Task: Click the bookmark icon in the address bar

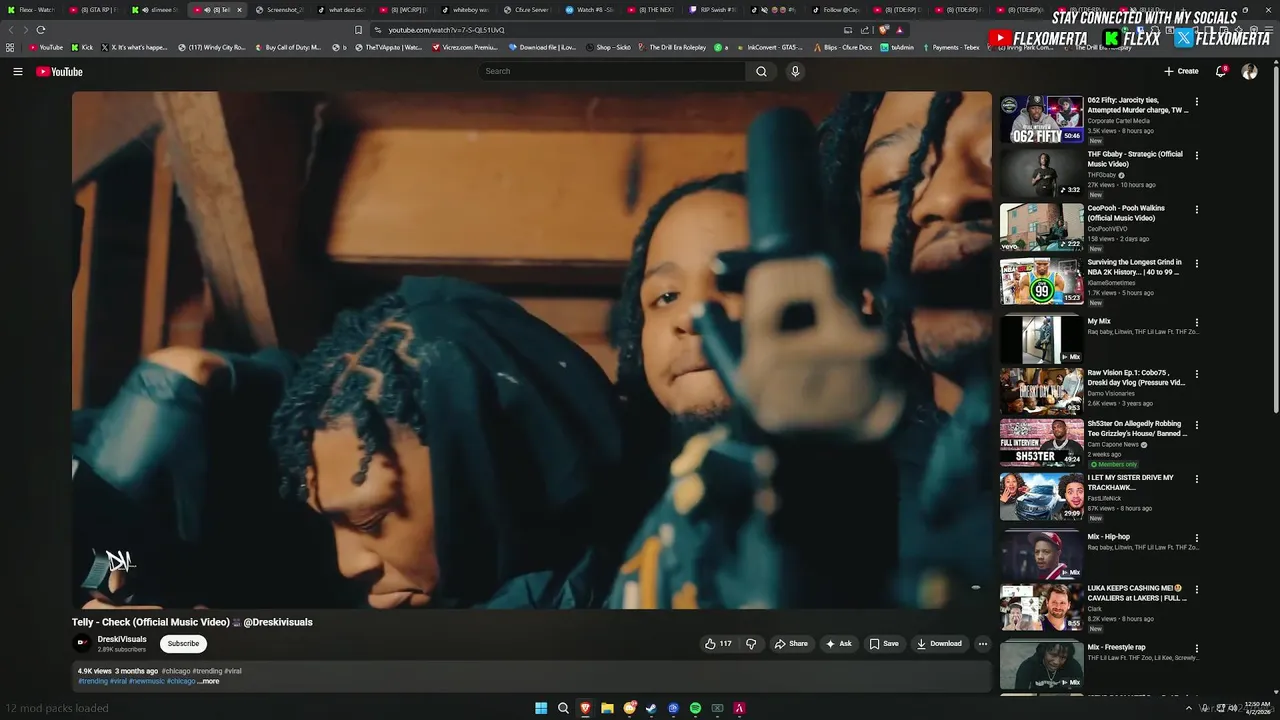Action: pos(359,30)
